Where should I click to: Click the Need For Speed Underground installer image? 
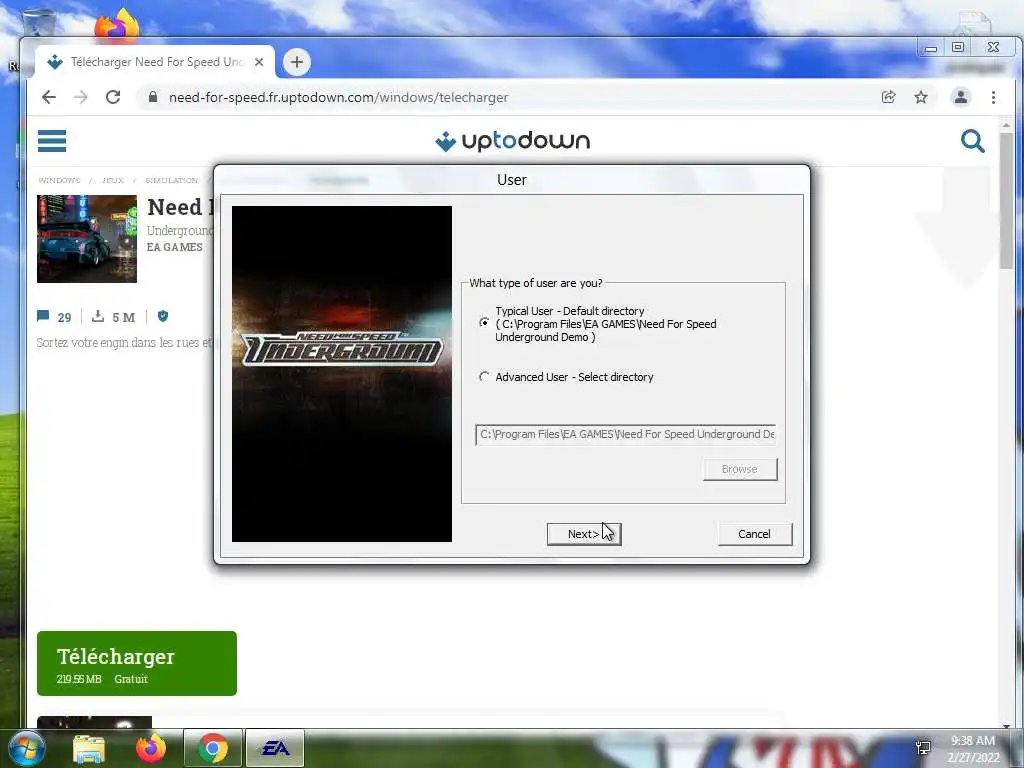point(342,374)
